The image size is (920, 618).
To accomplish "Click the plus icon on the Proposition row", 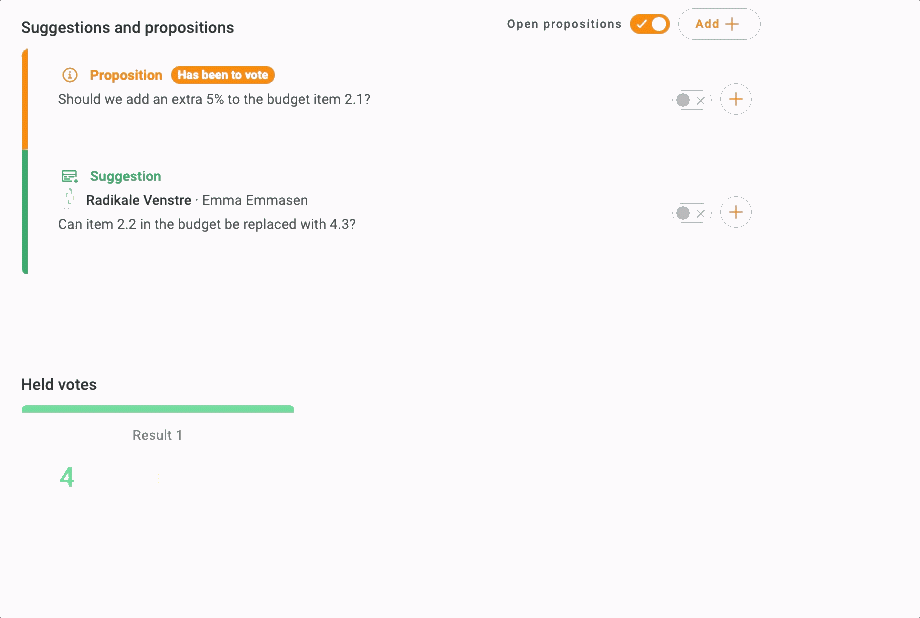I will 736,99.
